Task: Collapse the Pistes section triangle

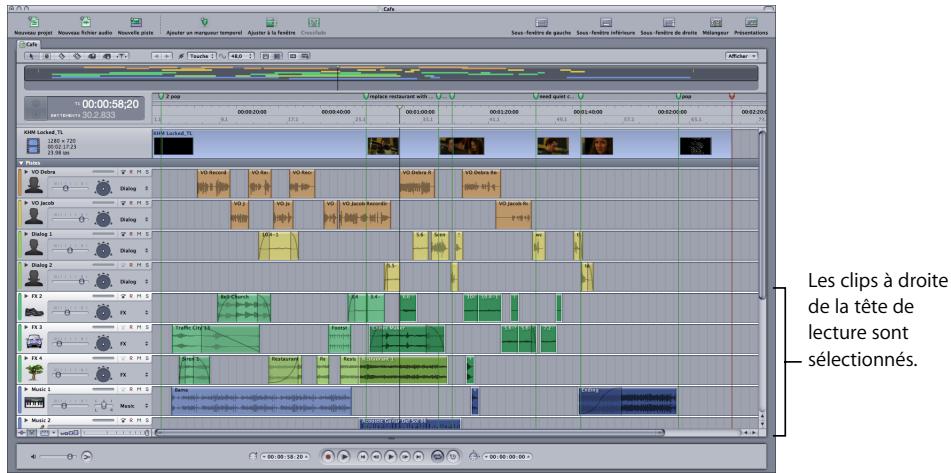Action: 19,163
